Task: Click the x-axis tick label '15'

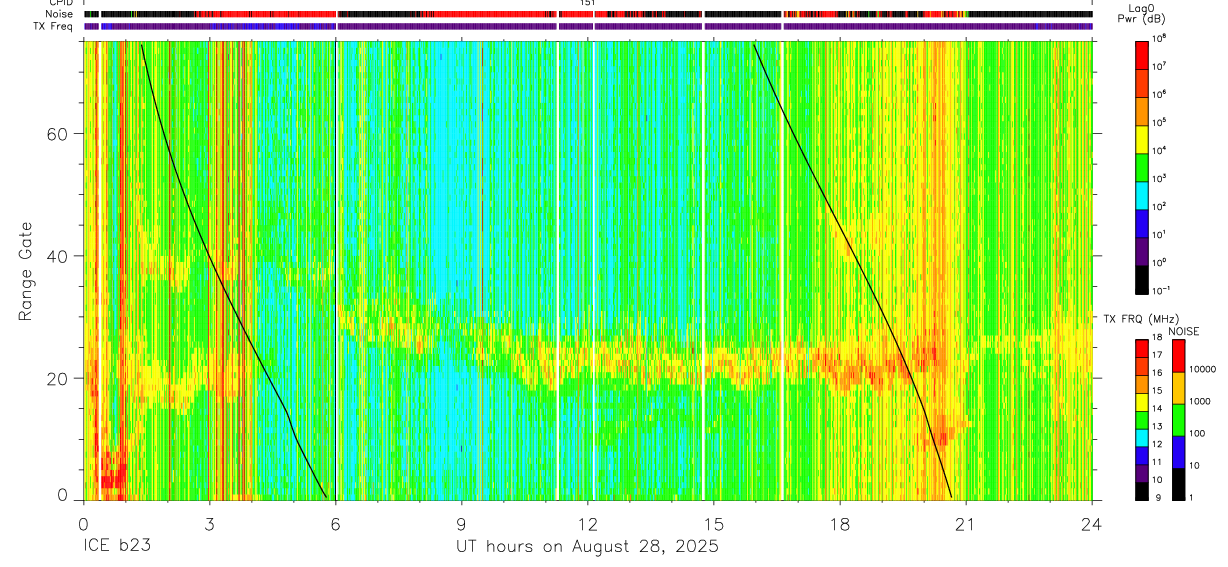Action: (714, 523)
